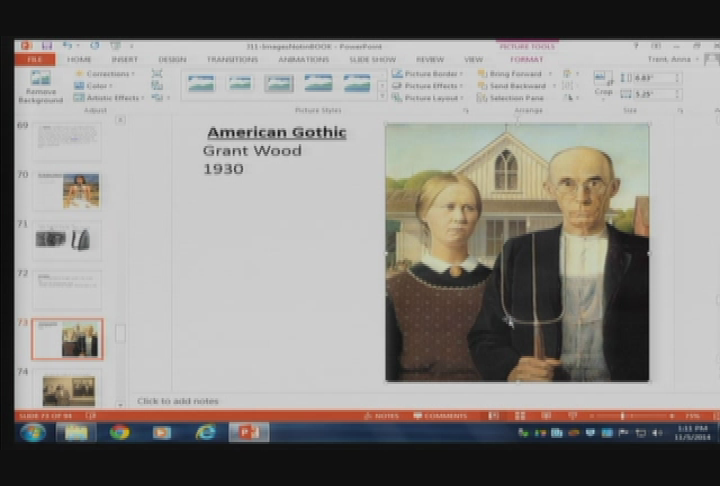Toggle the COMMENTS button in status bar
The height and width of the screenshot is (486, 720).
(x=440, y=416)
